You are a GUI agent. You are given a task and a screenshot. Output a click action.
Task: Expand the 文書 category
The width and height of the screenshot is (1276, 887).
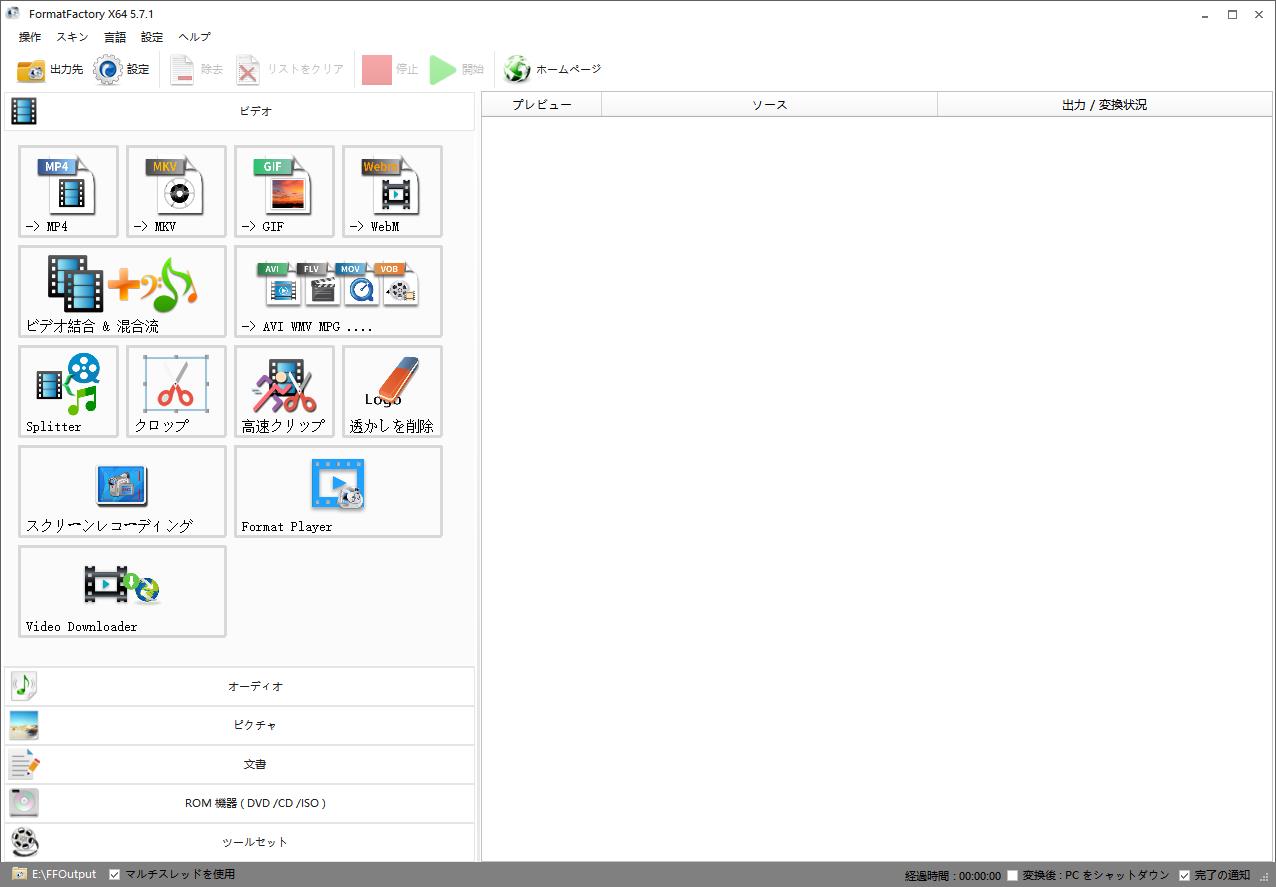239,764
